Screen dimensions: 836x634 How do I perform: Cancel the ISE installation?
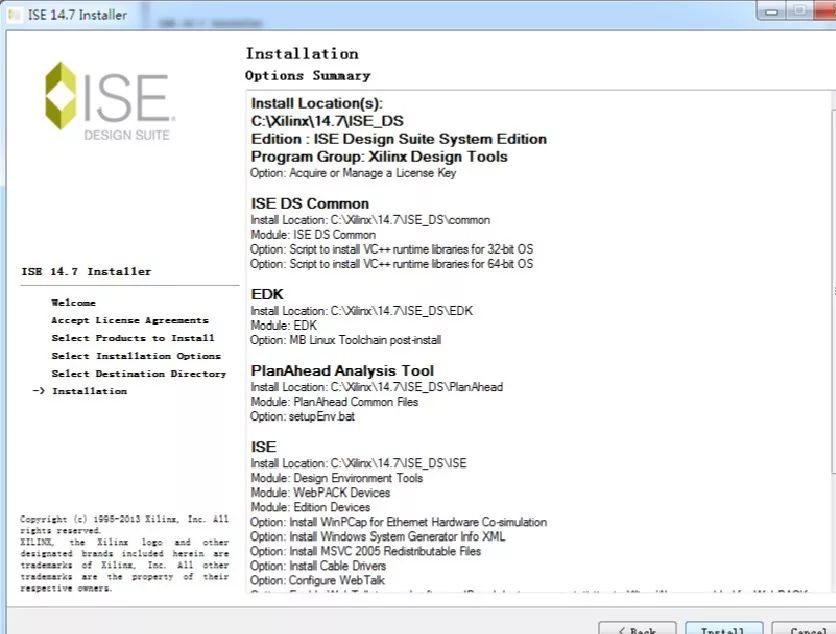804,628
